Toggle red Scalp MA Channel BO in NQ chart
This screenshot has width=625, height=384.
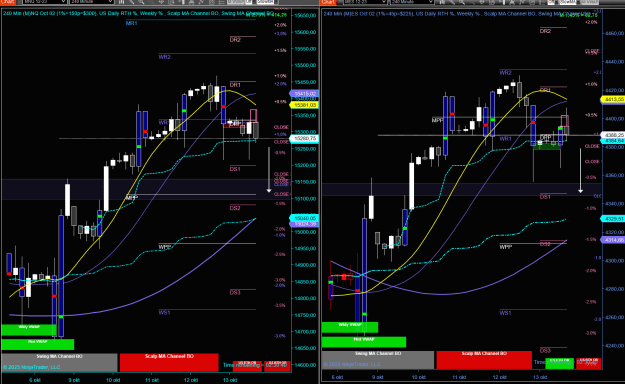[169, 362]
